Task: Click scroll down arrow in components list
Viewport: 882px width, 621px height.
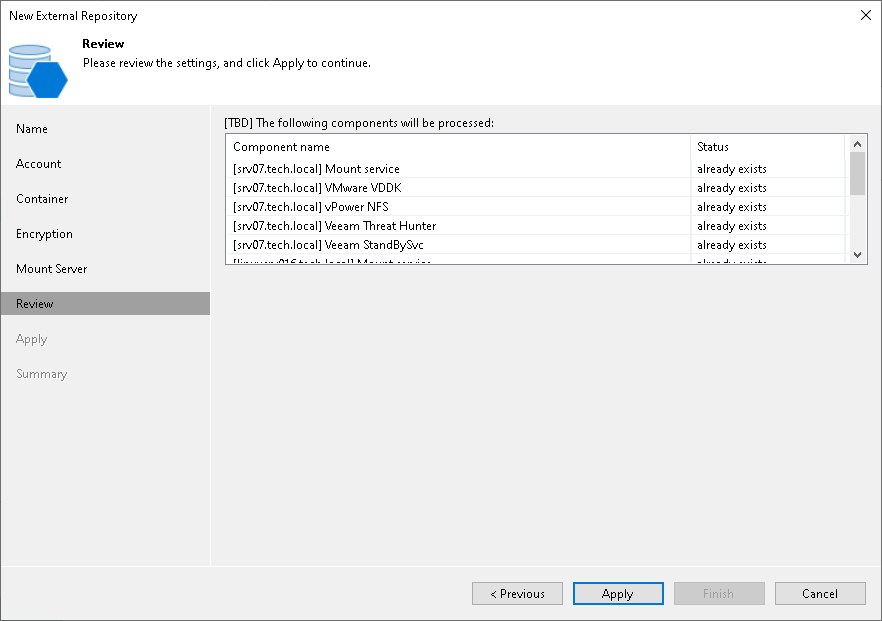Action: point(857,255)
